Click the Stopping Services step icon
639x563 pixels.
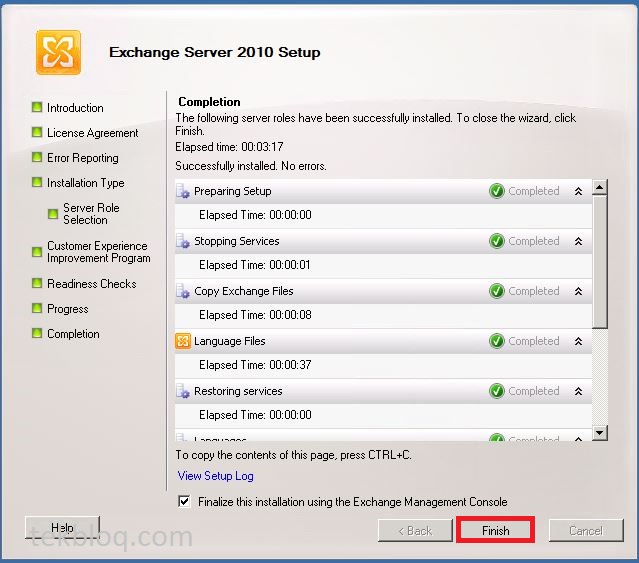point(183,241)
